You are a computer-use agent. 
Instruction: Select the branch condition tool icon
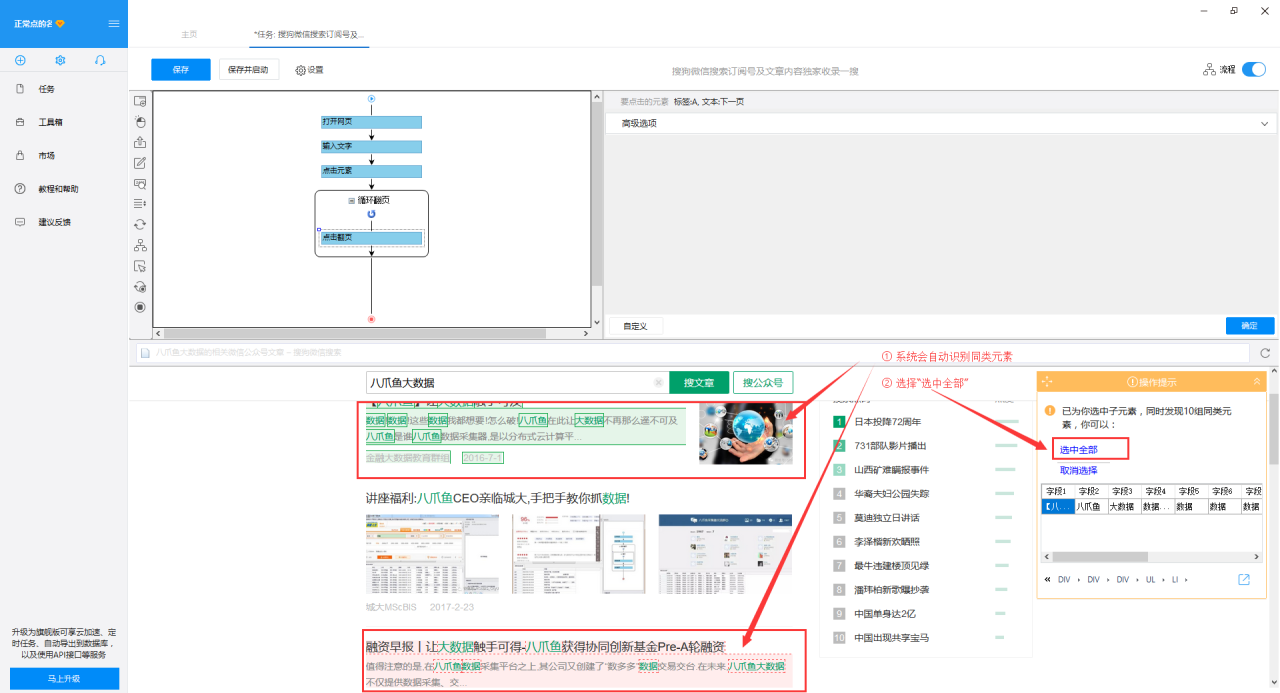coord(140,246)
